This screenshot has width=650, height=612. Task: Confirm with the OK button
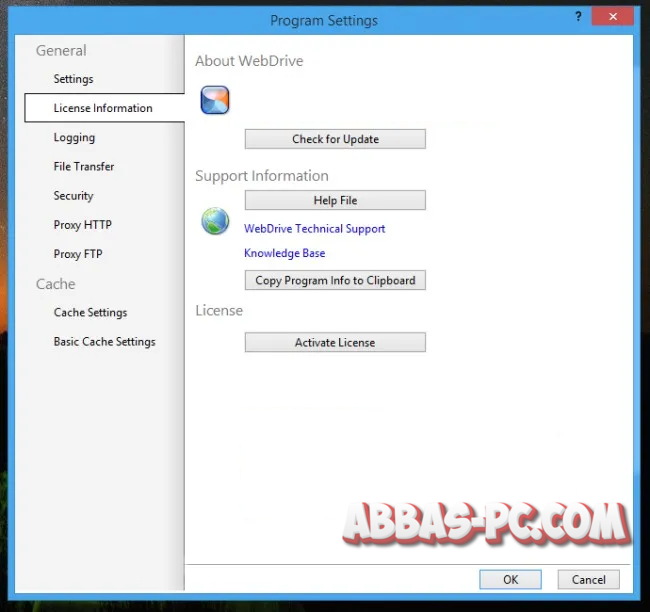click(510, 579)
